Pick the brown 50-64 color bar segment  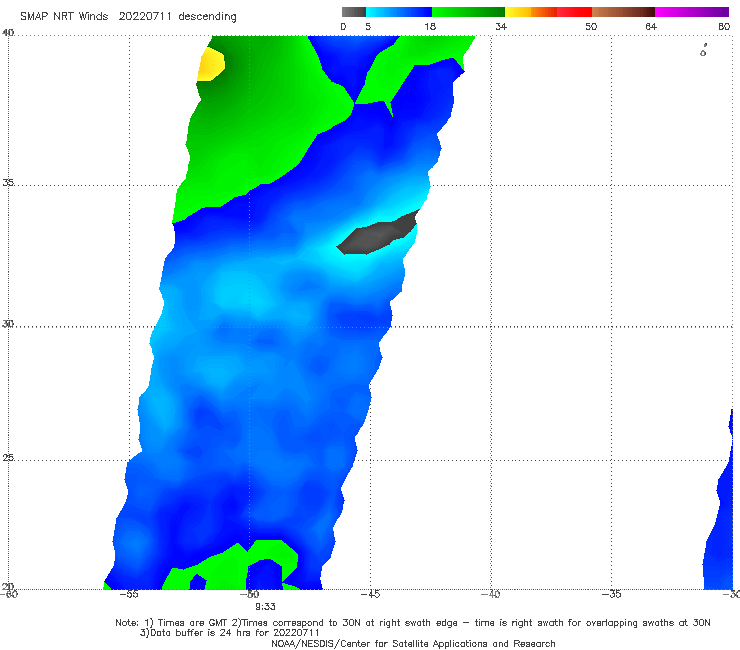click(623, 12)
